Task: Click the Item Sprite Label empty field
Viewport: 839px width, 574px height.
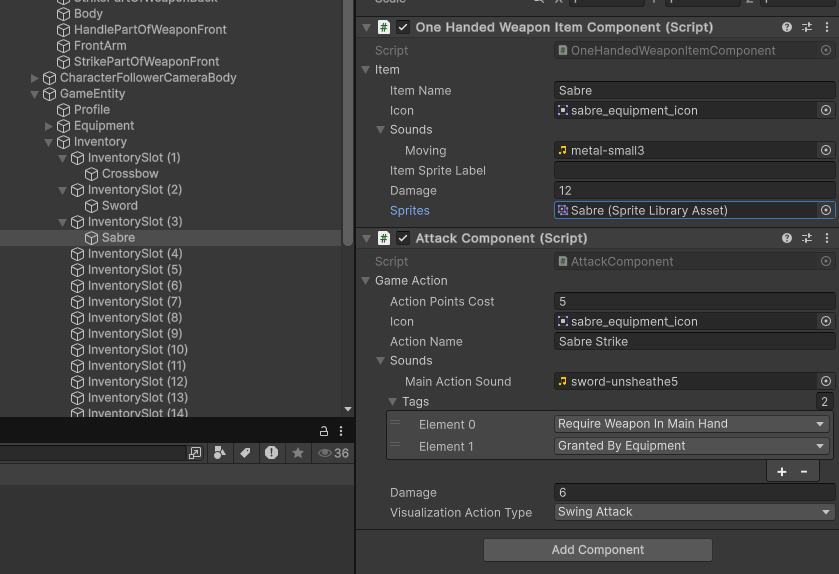Action: coord(695,170)
